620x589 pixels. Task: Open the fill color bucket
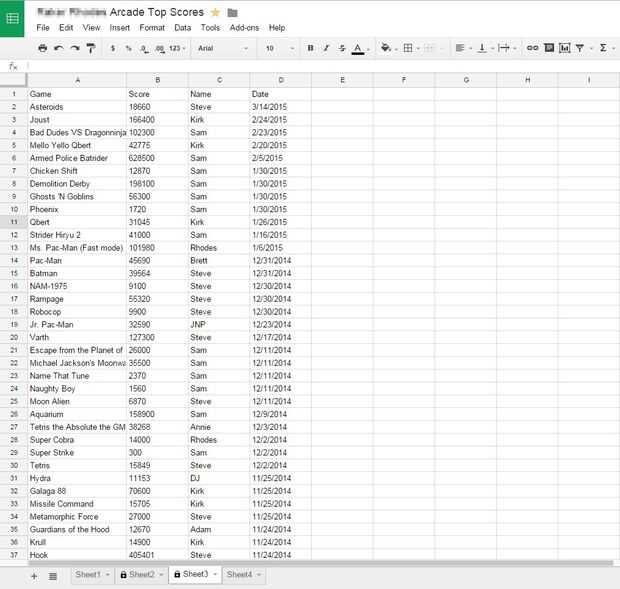click(x=388, y=48)
